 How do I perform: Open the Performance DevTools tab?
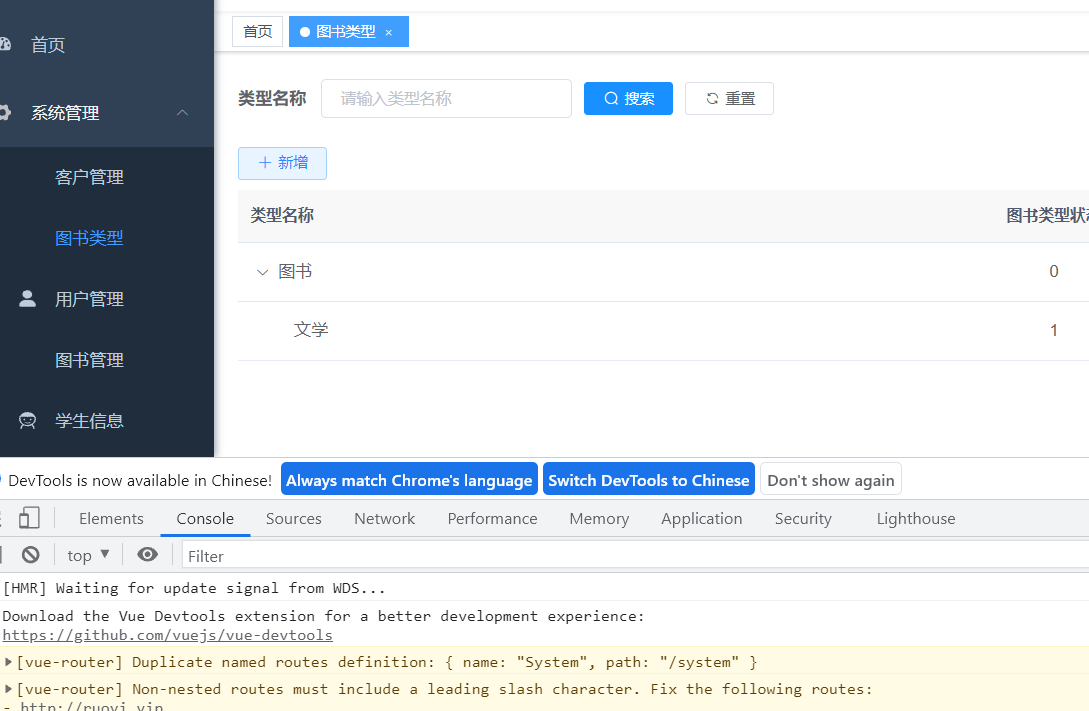(x=492, y=519)
